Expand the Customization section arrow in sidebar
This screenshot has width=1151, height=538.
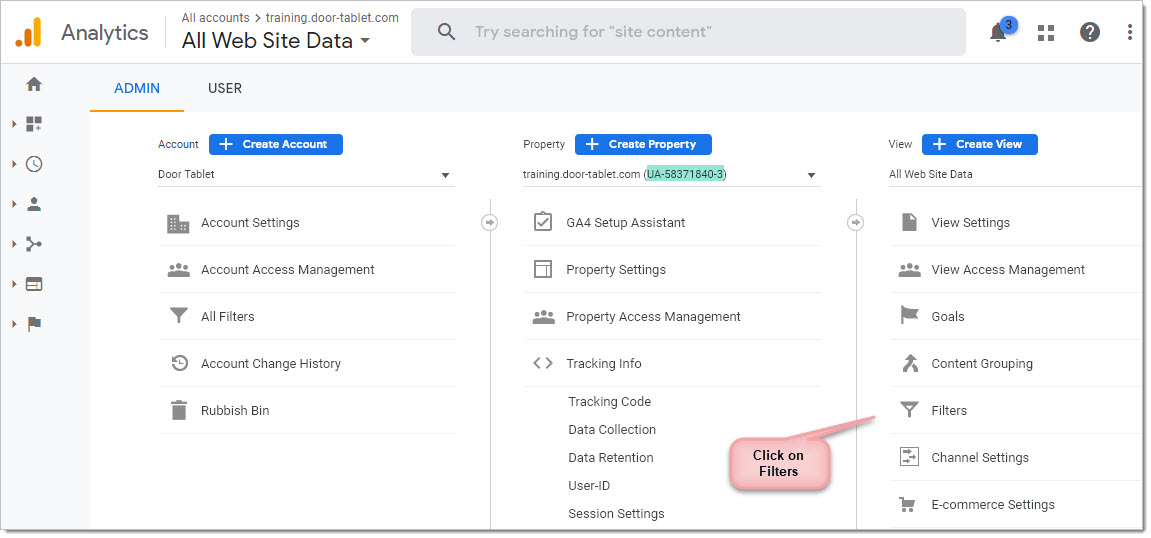14,124
